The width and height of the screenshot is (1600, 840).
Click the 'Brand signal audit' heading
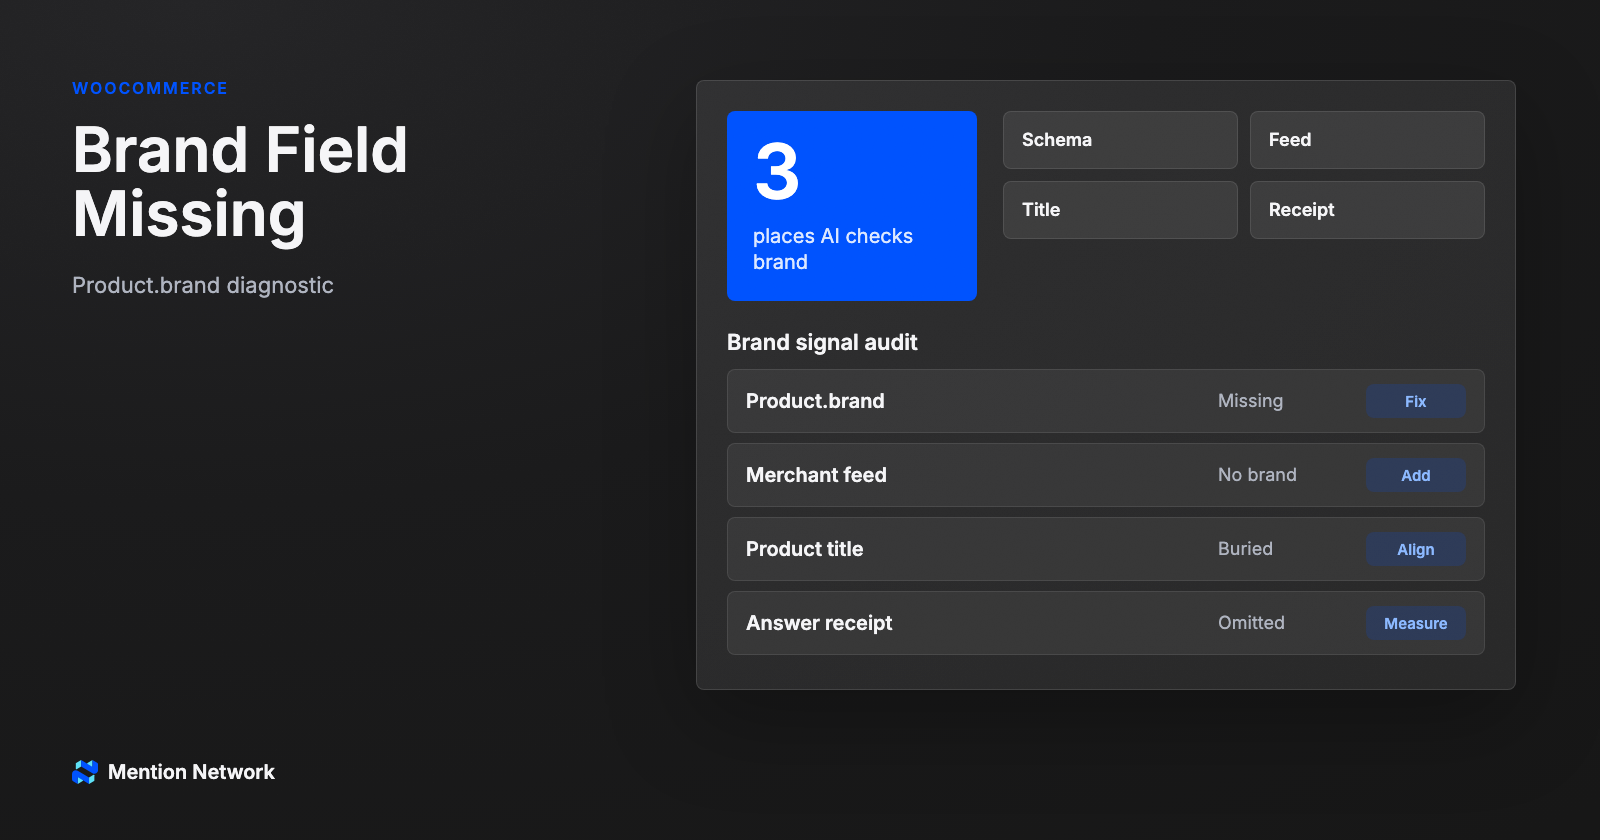pyautogui.click(x=822, y=342)
